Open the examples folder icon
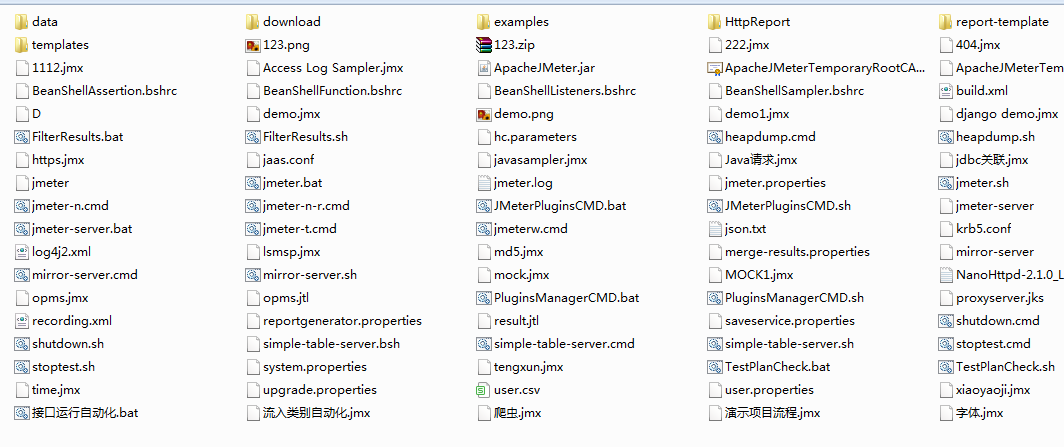Image resolution: width=1064 pixels, height=447 pixels. (x=483, y=22)
